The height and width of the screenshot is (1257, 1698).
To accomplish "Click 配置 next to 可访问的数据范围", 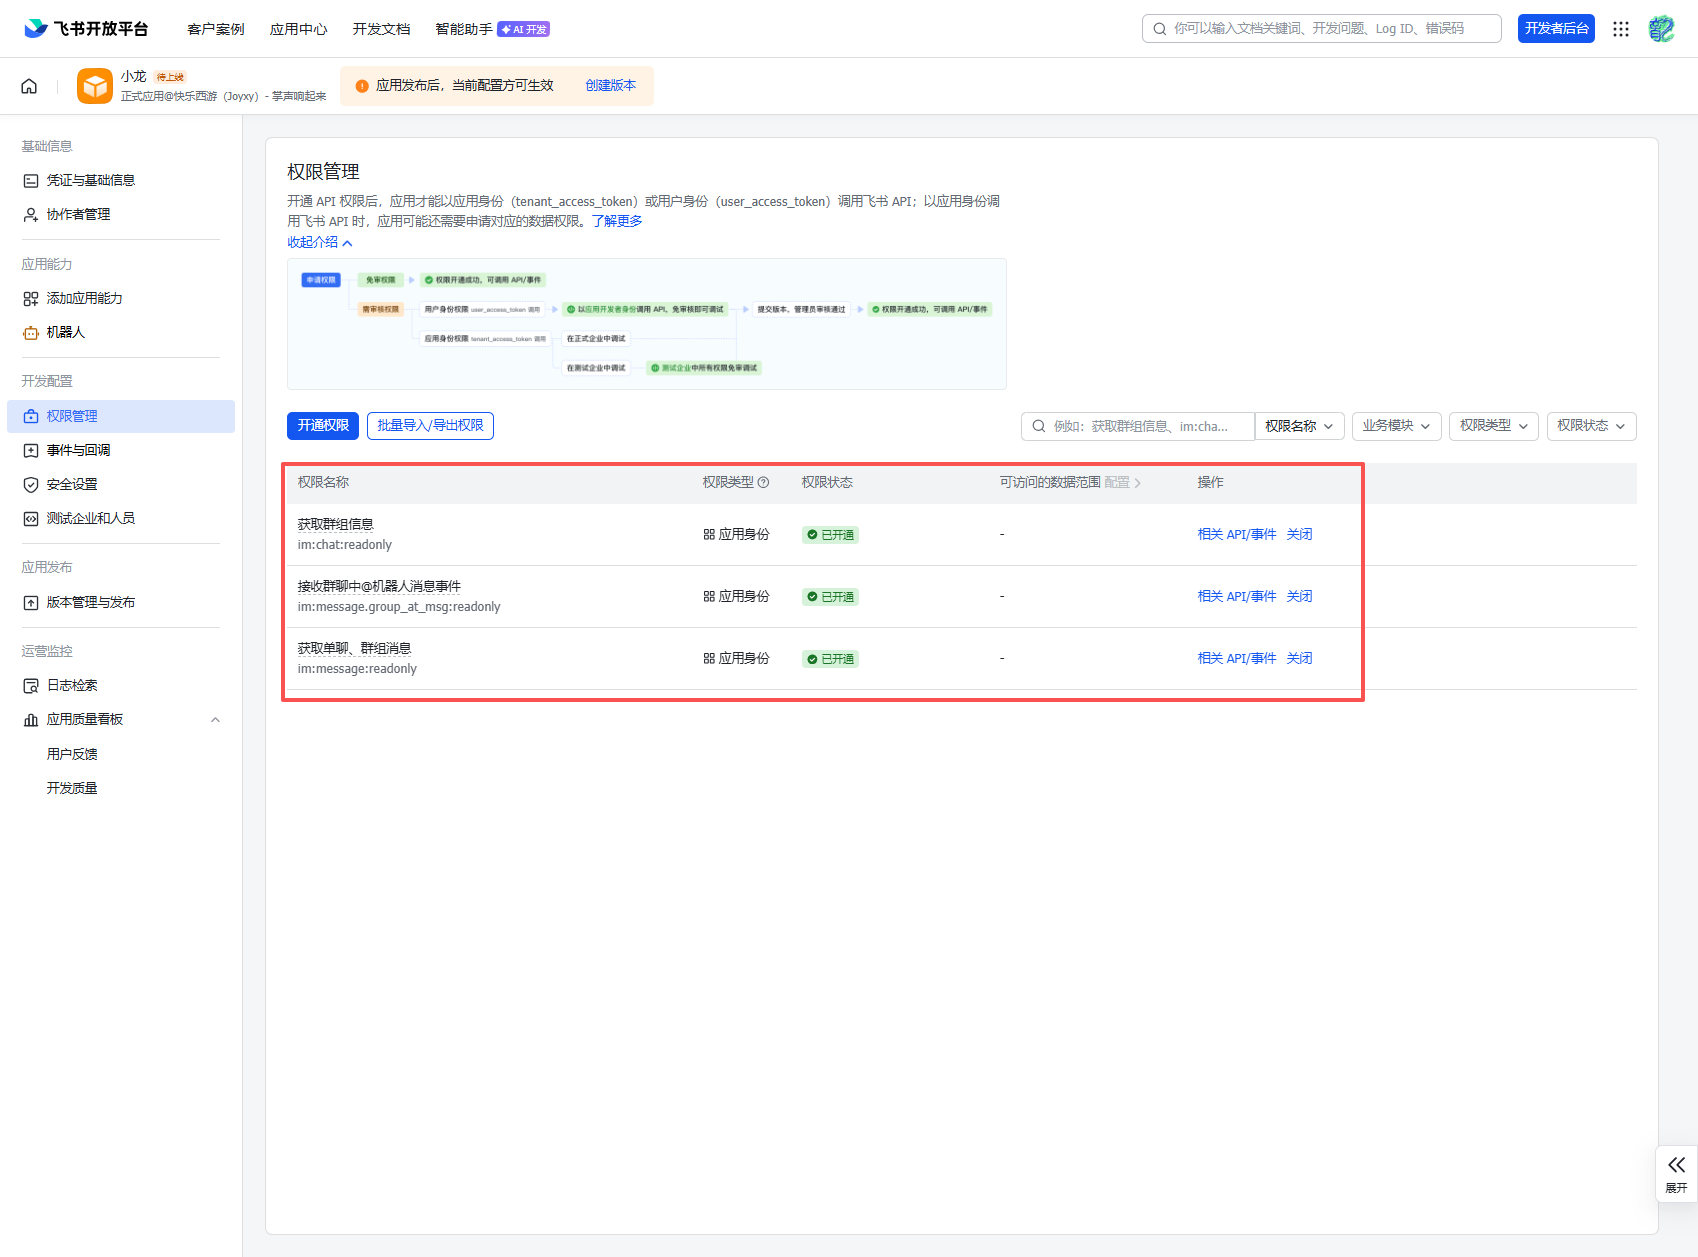I will pos(1122,482).
